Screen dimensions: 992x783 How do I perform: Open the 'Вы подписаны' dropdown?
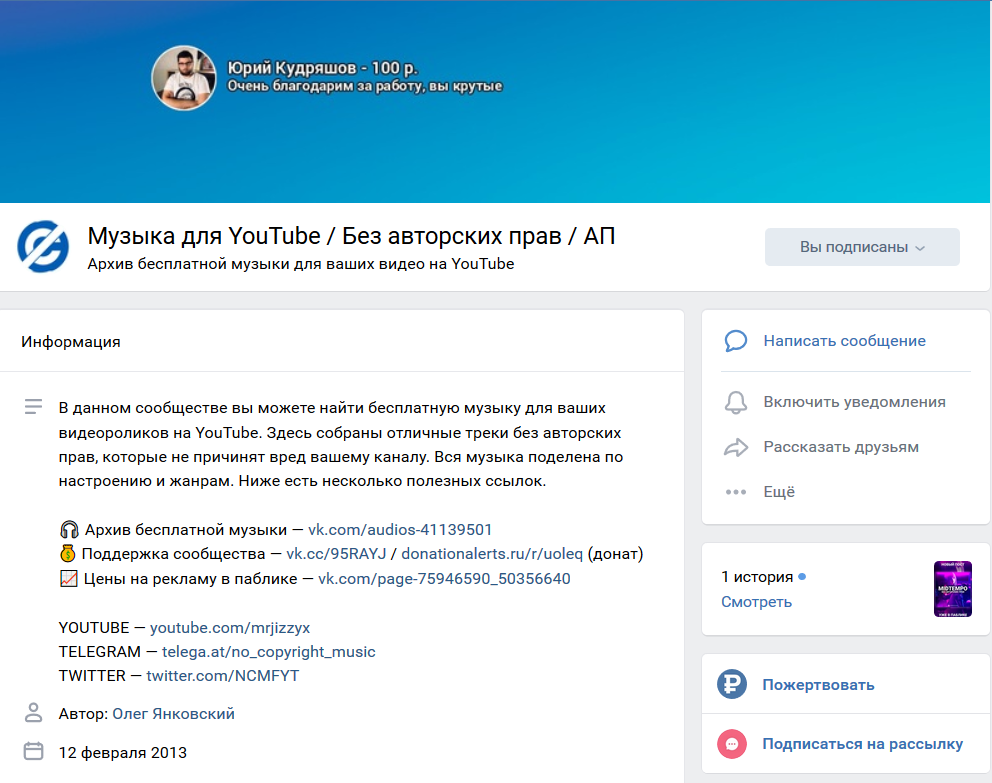862,247
